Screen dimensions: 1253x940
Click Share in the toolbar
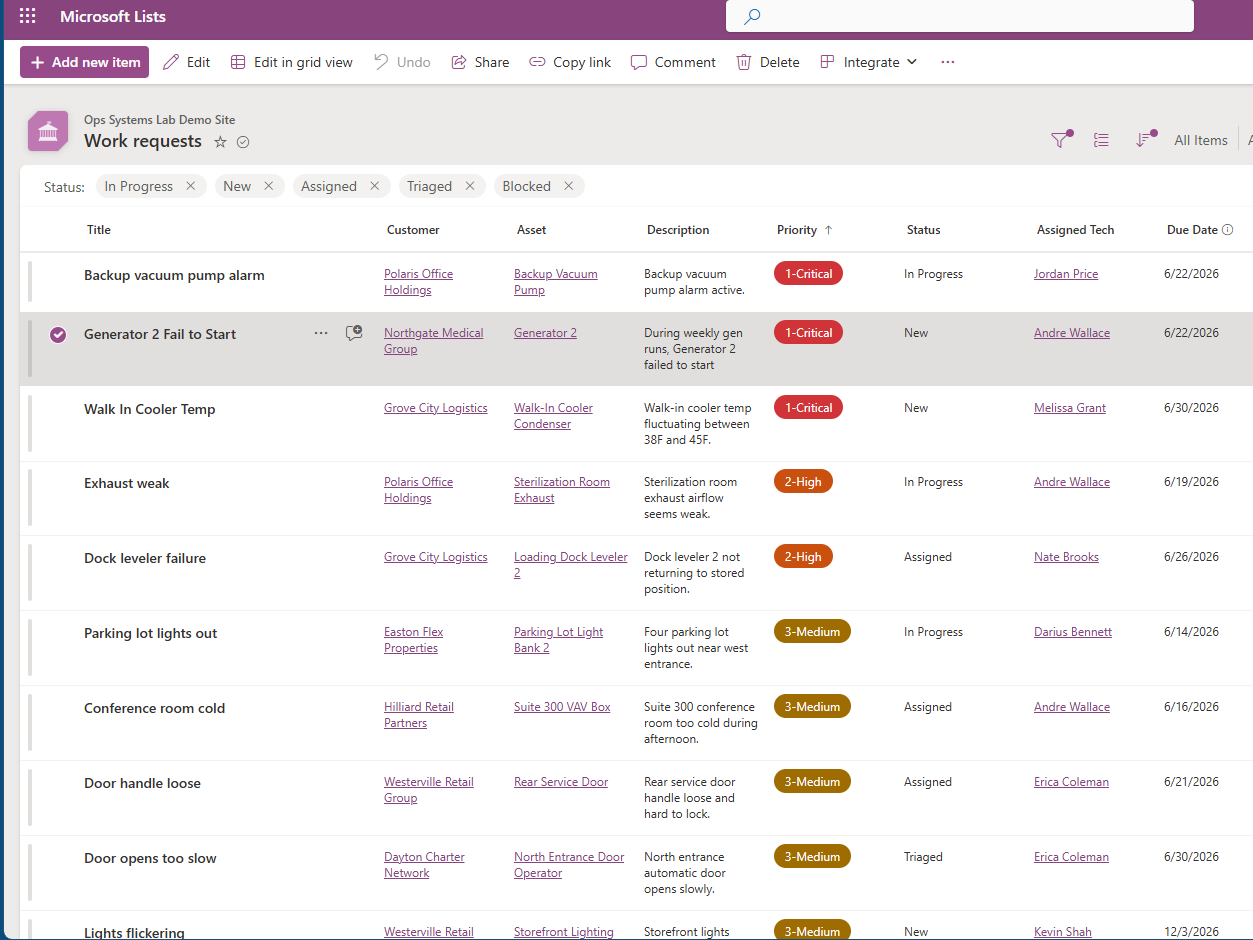[480, 62]
